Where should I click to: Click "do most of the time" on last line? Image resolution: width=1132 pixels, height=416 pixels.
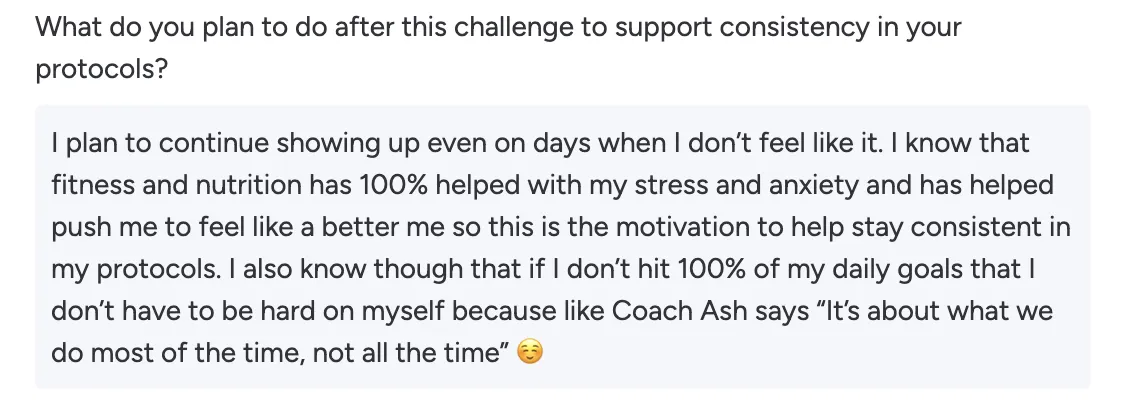tap(178, 352)
